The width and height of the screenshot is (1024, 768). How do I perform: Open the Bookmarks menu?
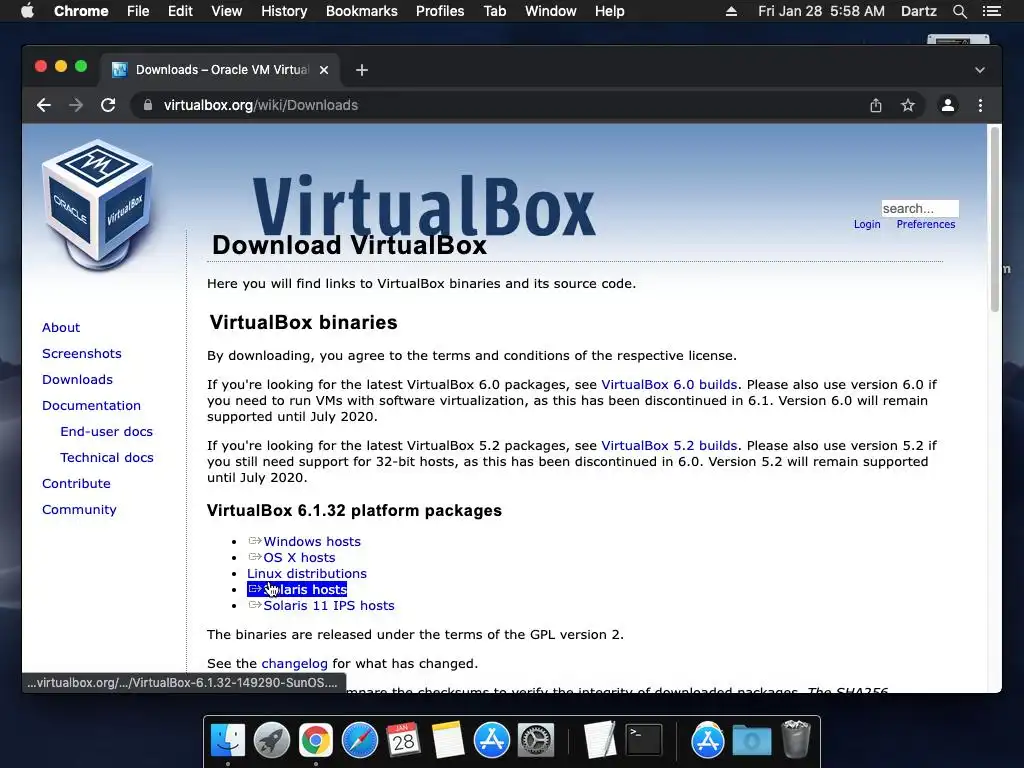pyautogui.click(x=361, y=11)
